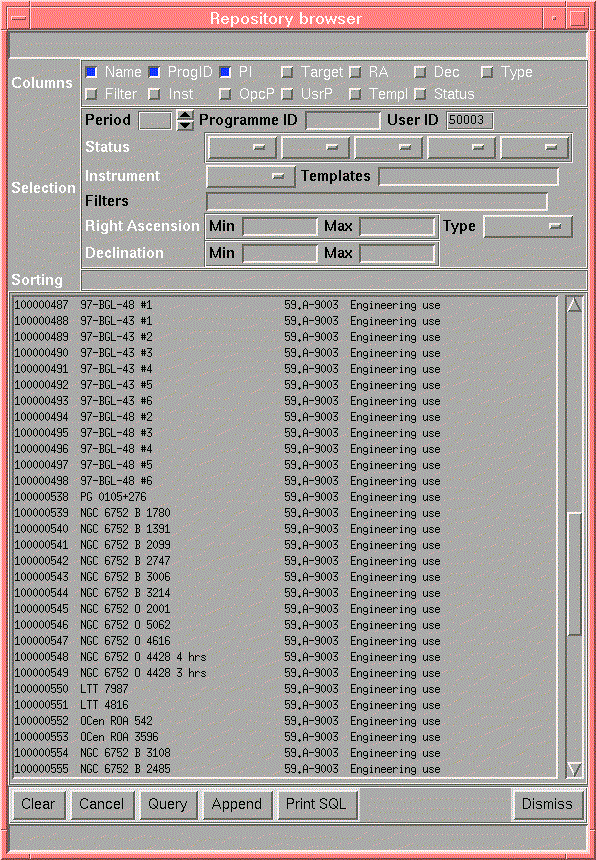Click the list scrollbar up arrow

pos(574,304)
